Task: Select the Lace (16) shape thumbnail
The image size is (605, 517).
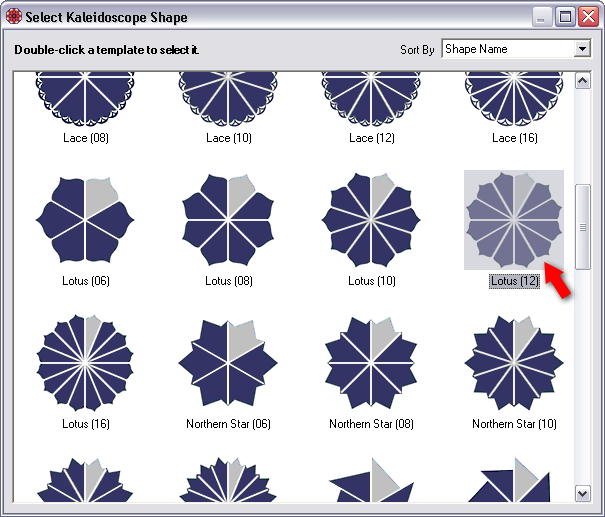Action: coord(514,99)
